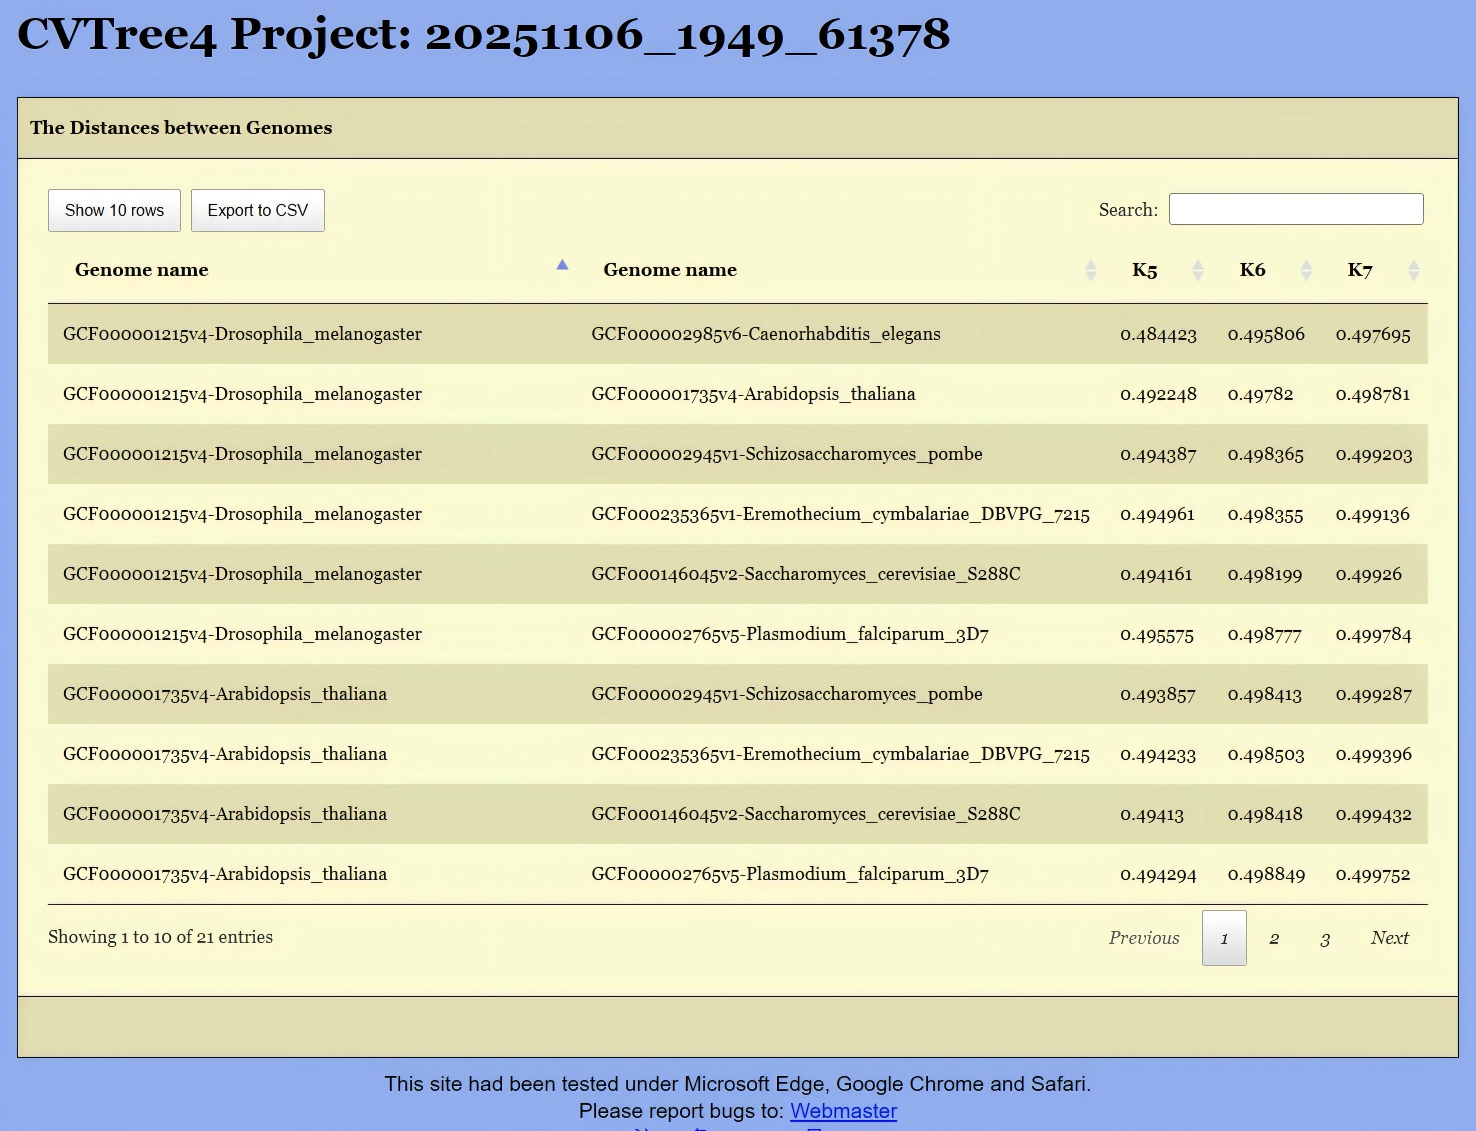Viewport: 1476px width, 1131px height.
Task: Switch to page 3 of results
Action: [x=1324, y=938]
